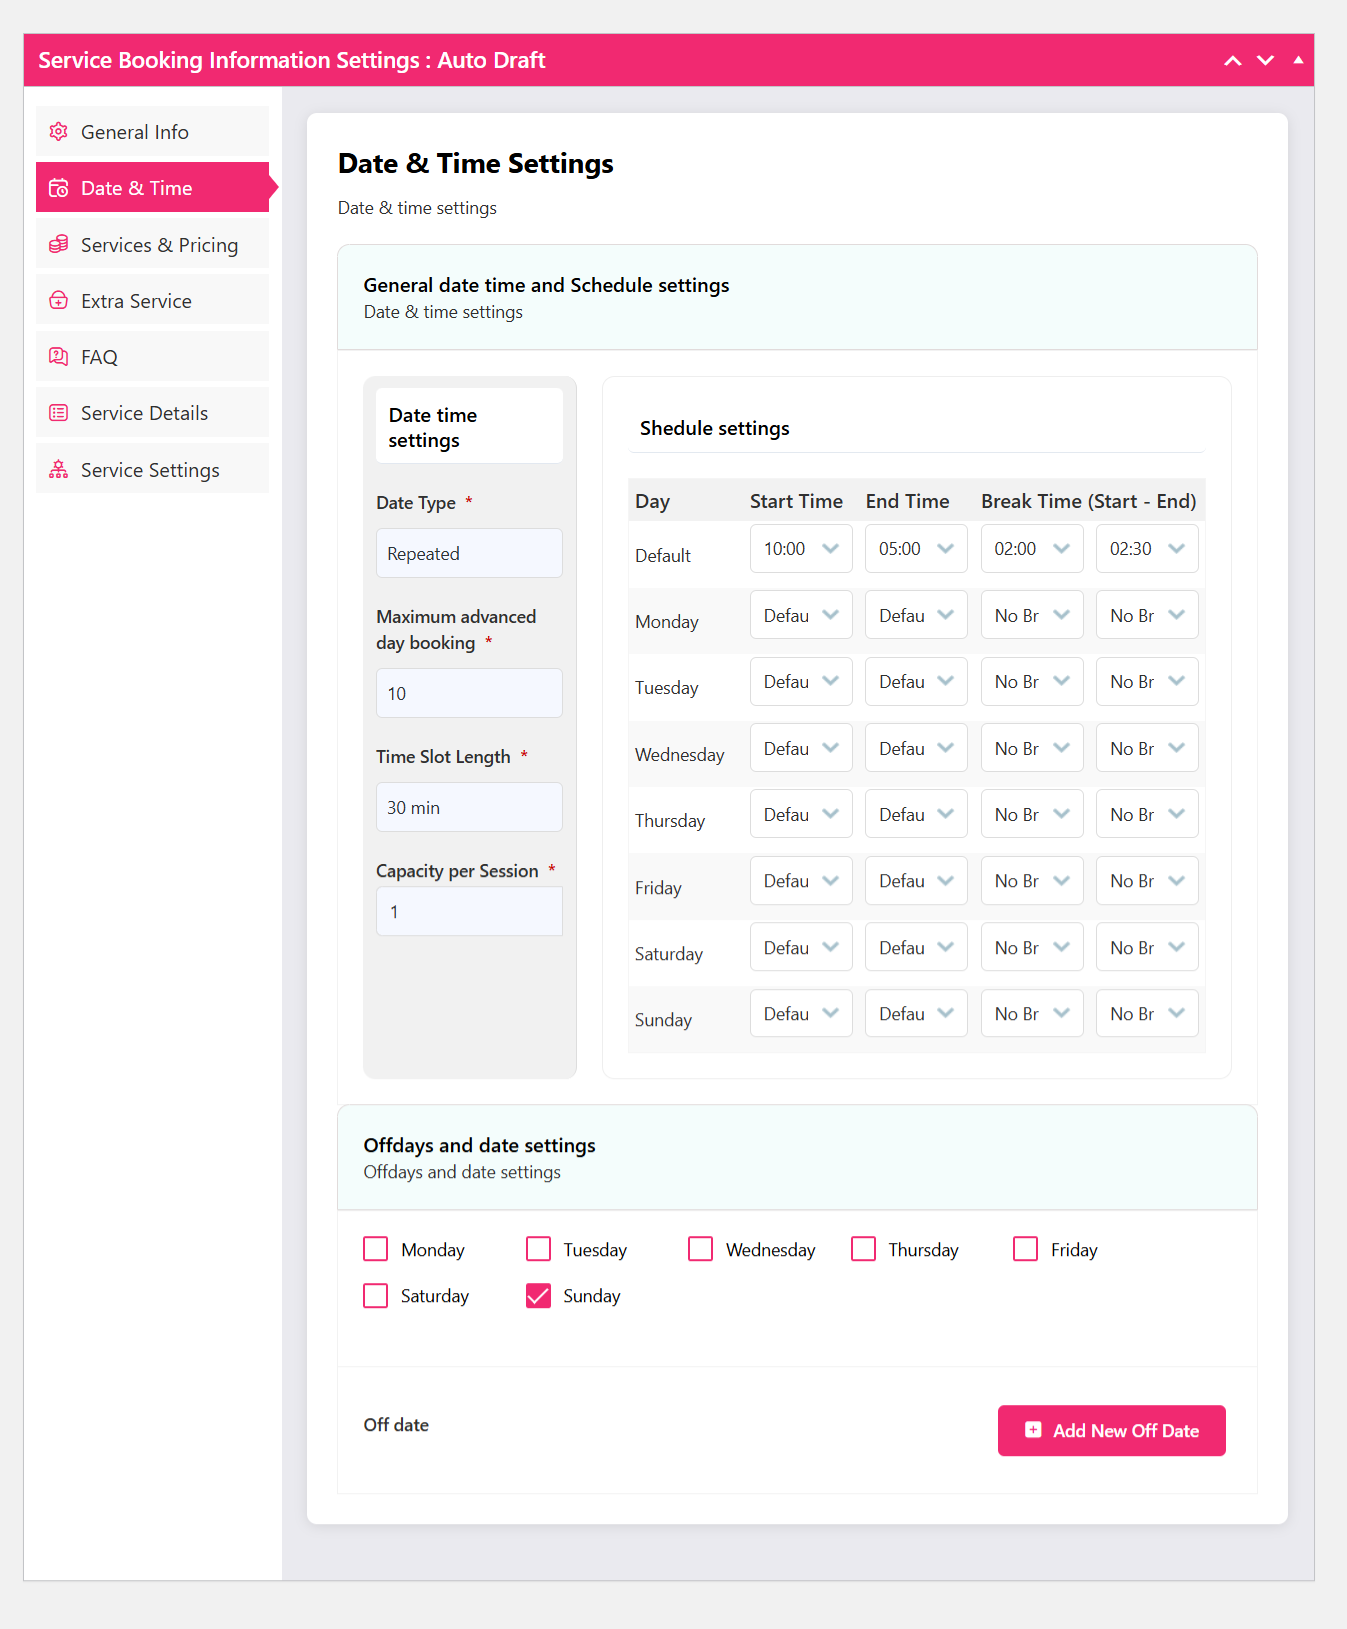Uncheck the Sunday offday checkbox
The image size is (1347, 1629).
(x=538, y=1296)
